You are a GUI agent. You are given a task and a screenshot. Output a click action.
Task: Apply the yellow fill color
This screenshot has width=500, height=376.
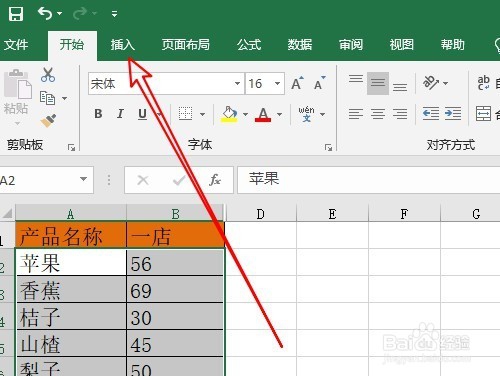click(229, 114)
